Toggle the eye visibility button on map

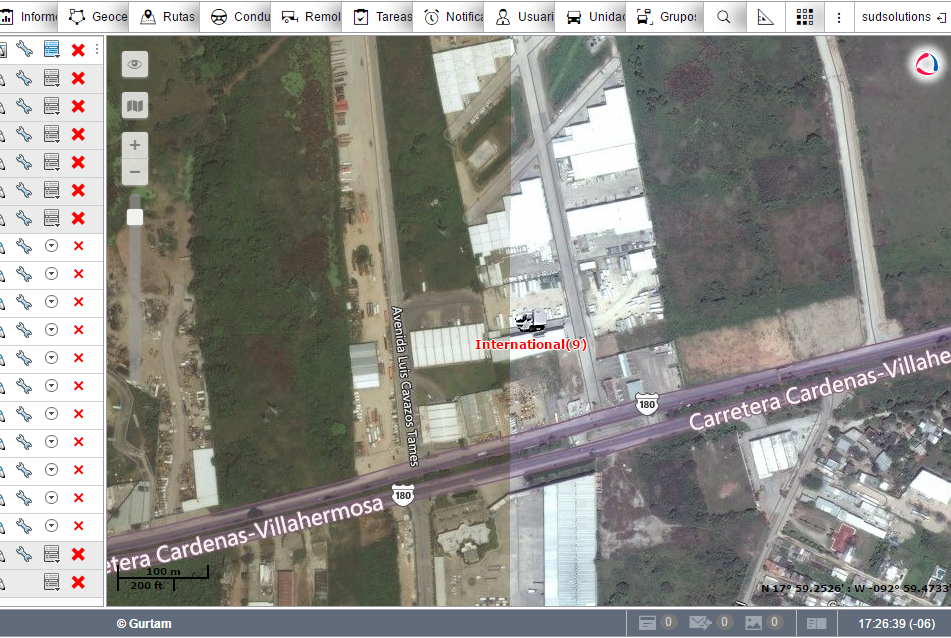click(x=135, y=64)
